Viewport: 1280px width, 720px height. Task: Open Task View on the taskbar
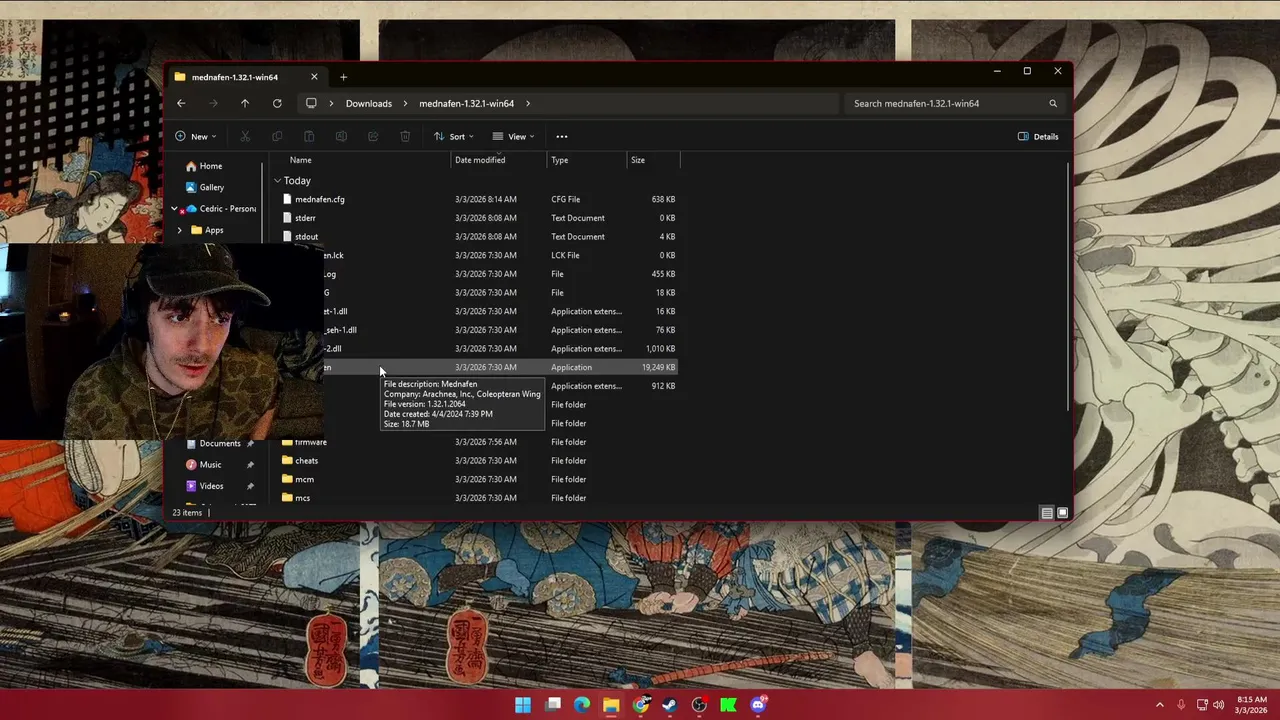click(553, 705)
